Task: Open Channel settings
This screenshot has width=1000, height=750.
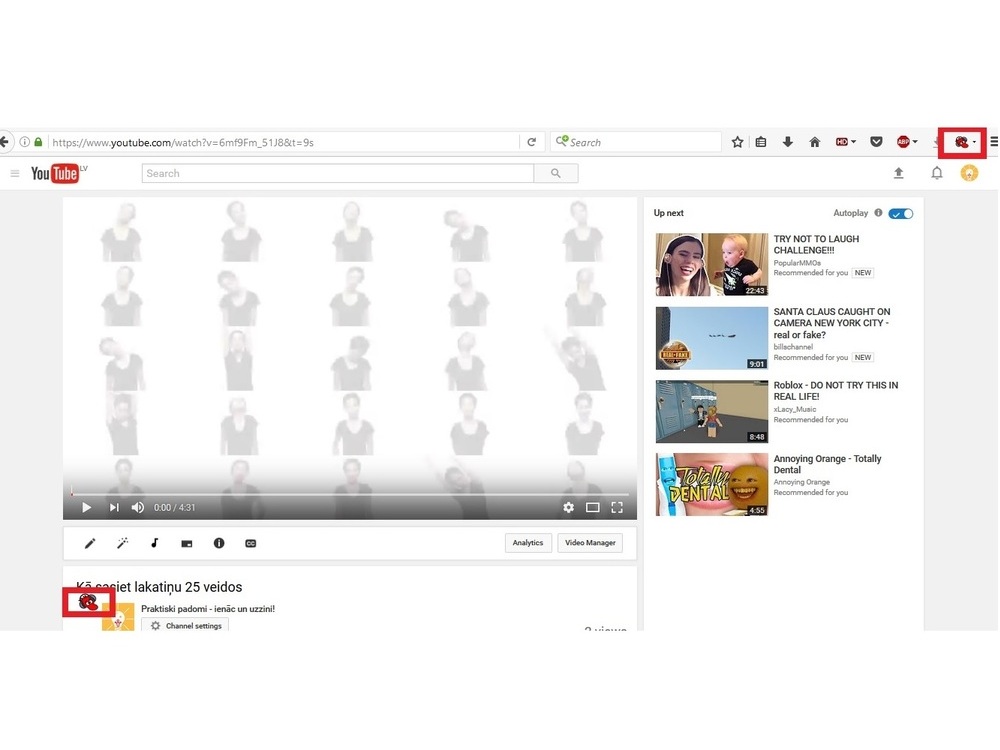Action: 186,626
